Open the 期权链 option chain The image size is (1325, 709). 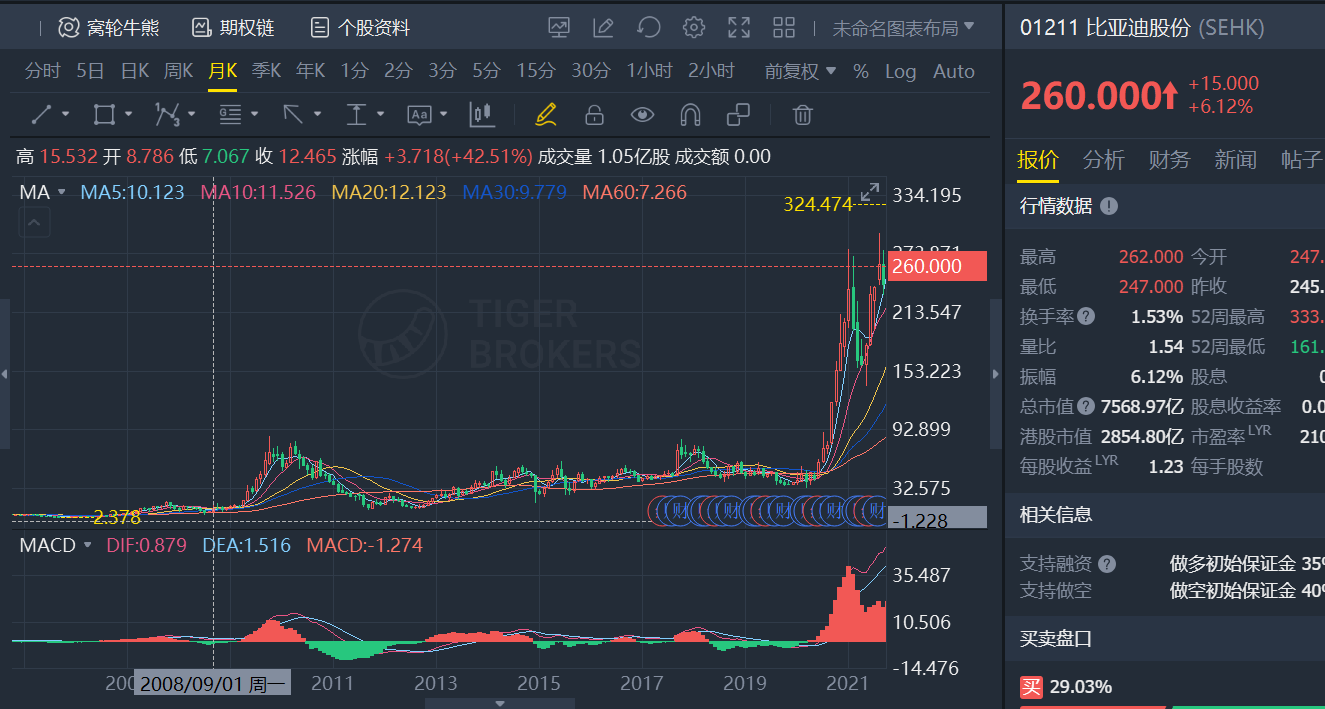(x=233, y=28)
